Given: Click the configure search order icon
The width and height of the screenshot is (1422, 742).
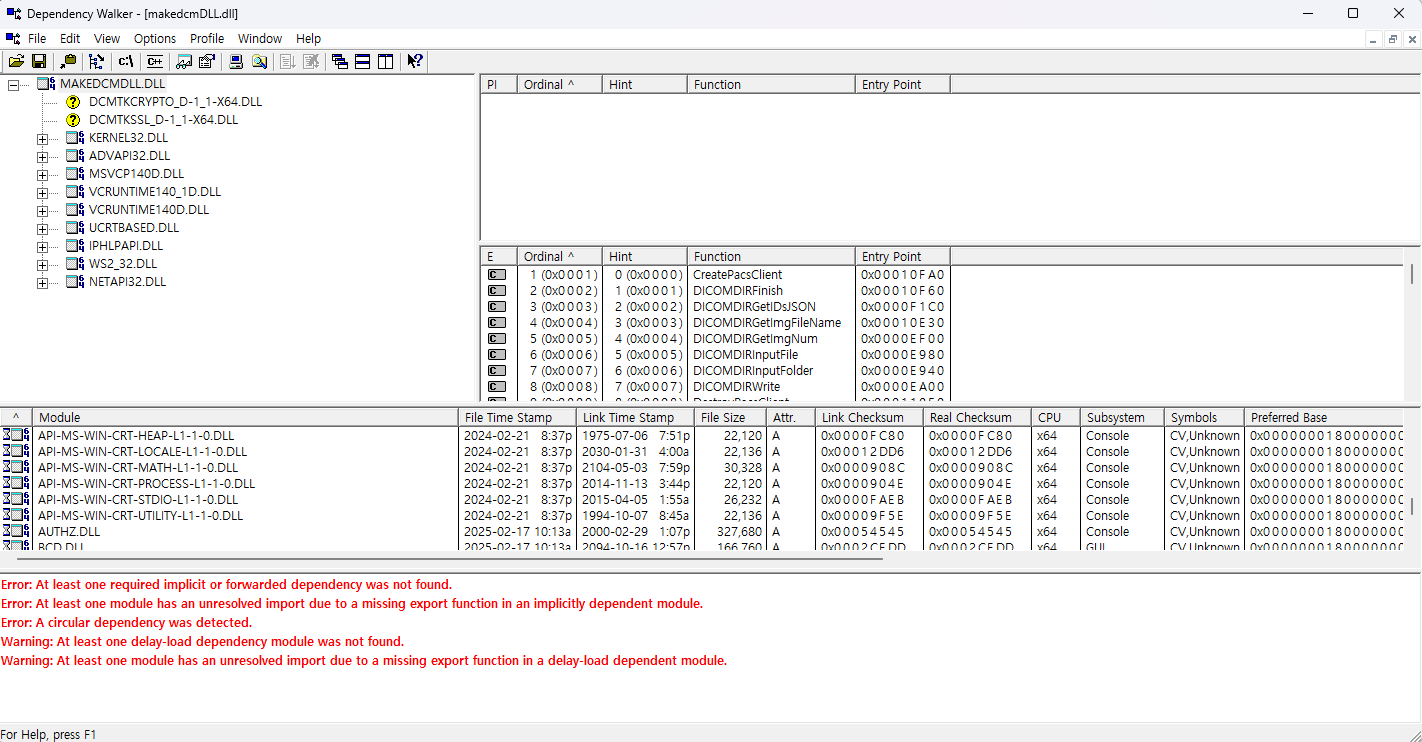Looking at the screenshot, I should coord(184,61).
